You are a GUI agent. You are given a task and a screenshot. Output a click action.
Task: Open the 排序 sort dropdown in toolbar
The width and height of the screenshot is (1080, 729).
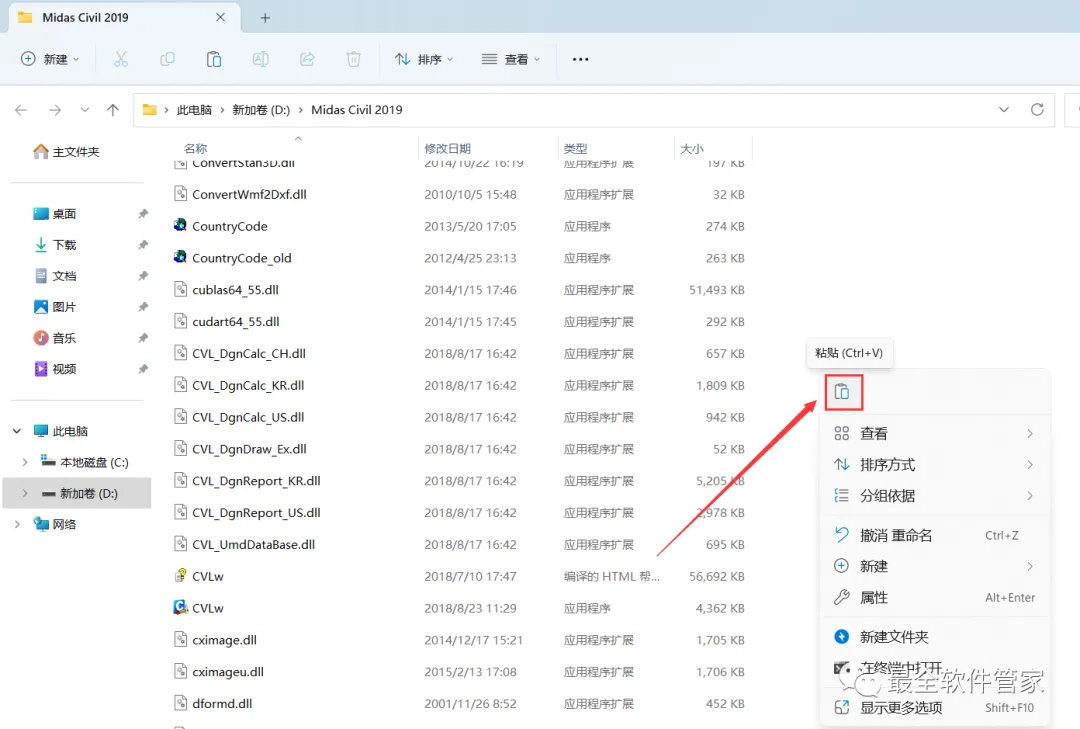424,59
